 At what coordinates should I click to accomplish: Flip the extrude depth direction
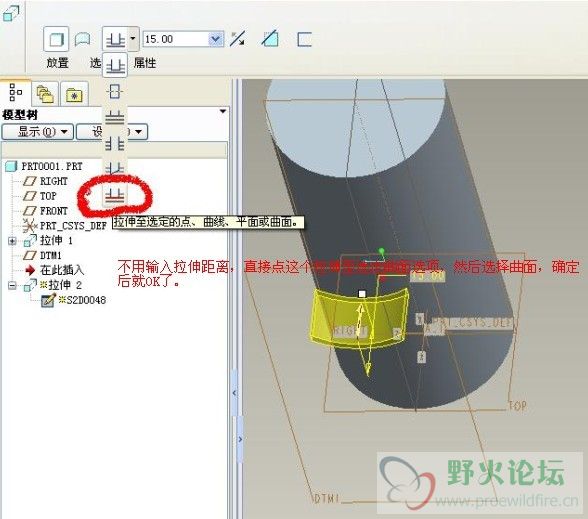[238, 39]
